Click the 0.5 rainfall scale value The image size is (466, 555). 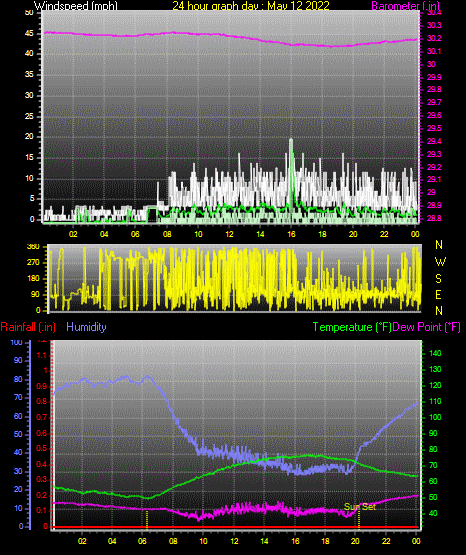42,448
